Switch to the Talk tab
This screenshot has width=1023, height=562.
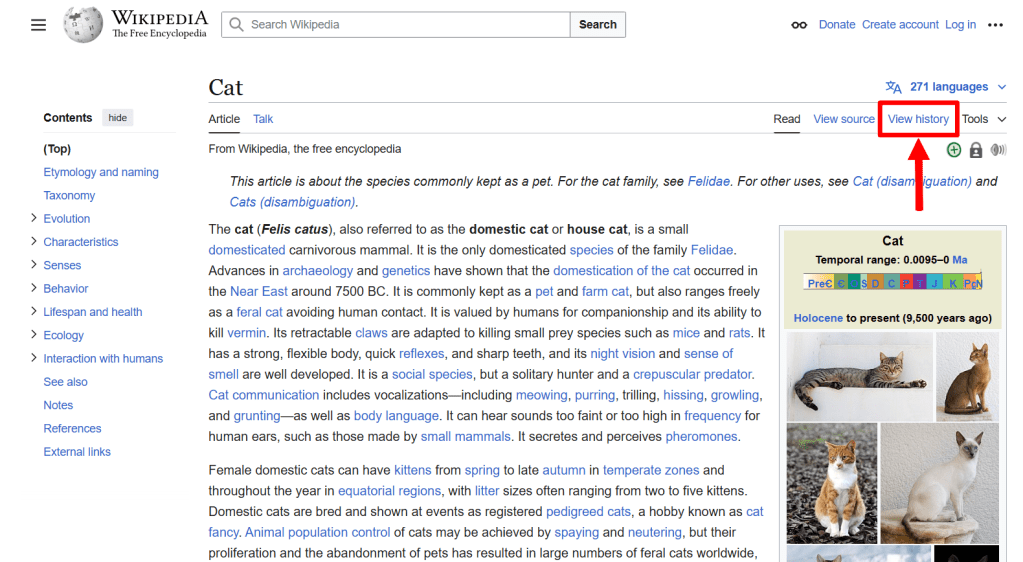[263, 119]
